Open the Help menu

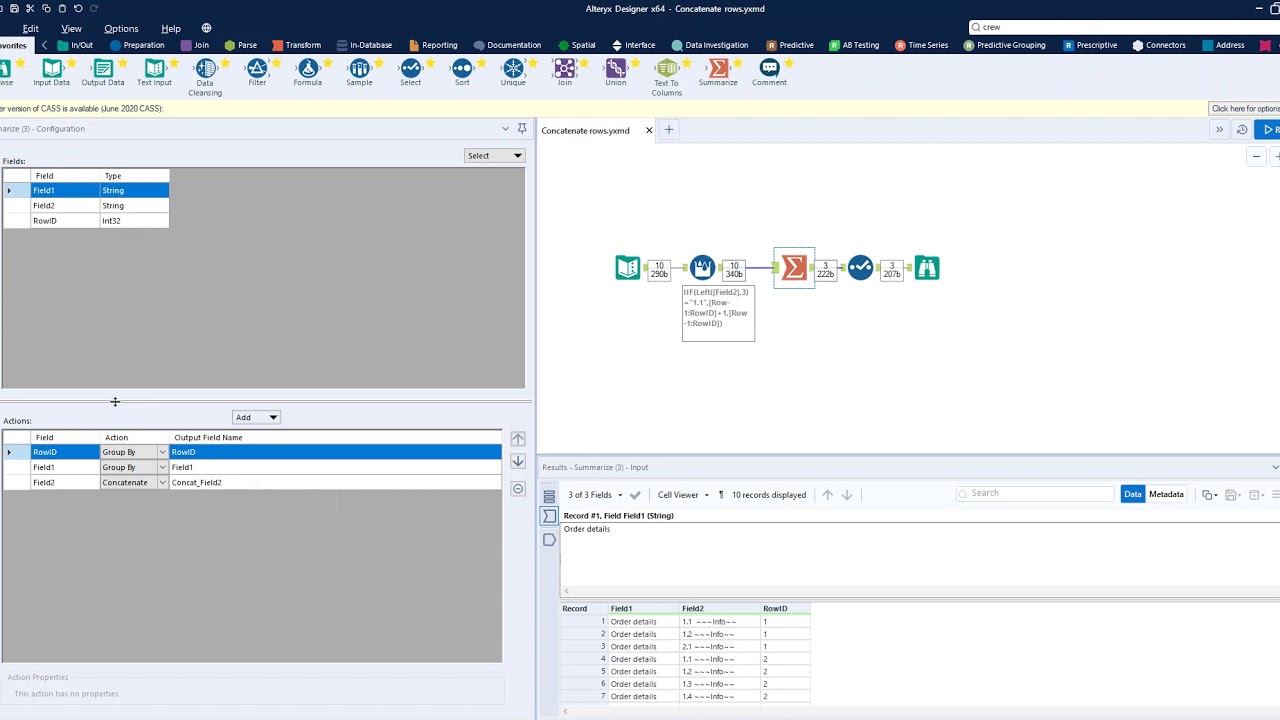pos(171,28)
